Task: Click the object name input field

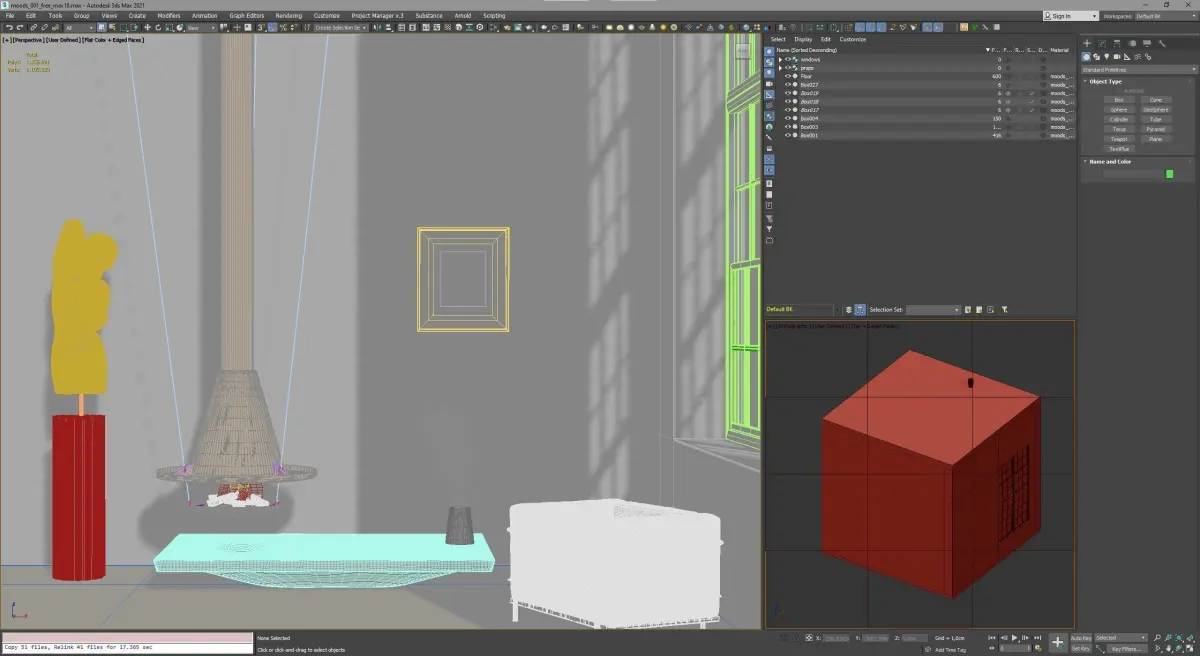Action: pyautogui.click(x=1132, y=174)
